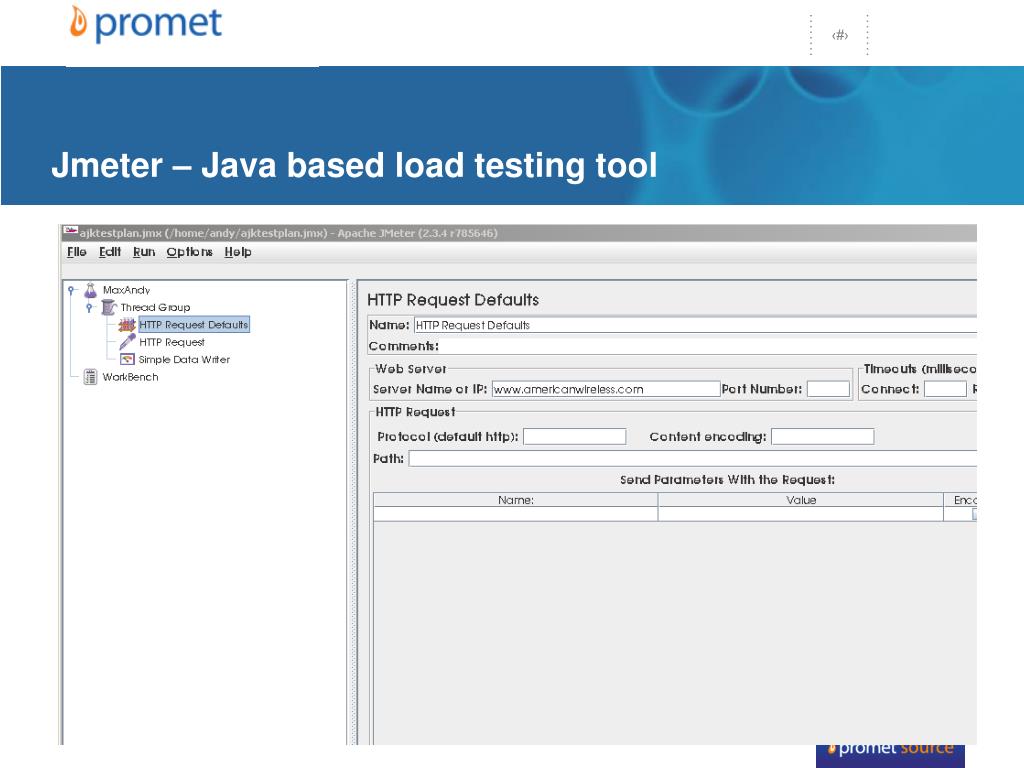Image resolution: width=1024 pixels, height=768 pixels.
Task: Click the Content encoding field
Action: (822, 437)
